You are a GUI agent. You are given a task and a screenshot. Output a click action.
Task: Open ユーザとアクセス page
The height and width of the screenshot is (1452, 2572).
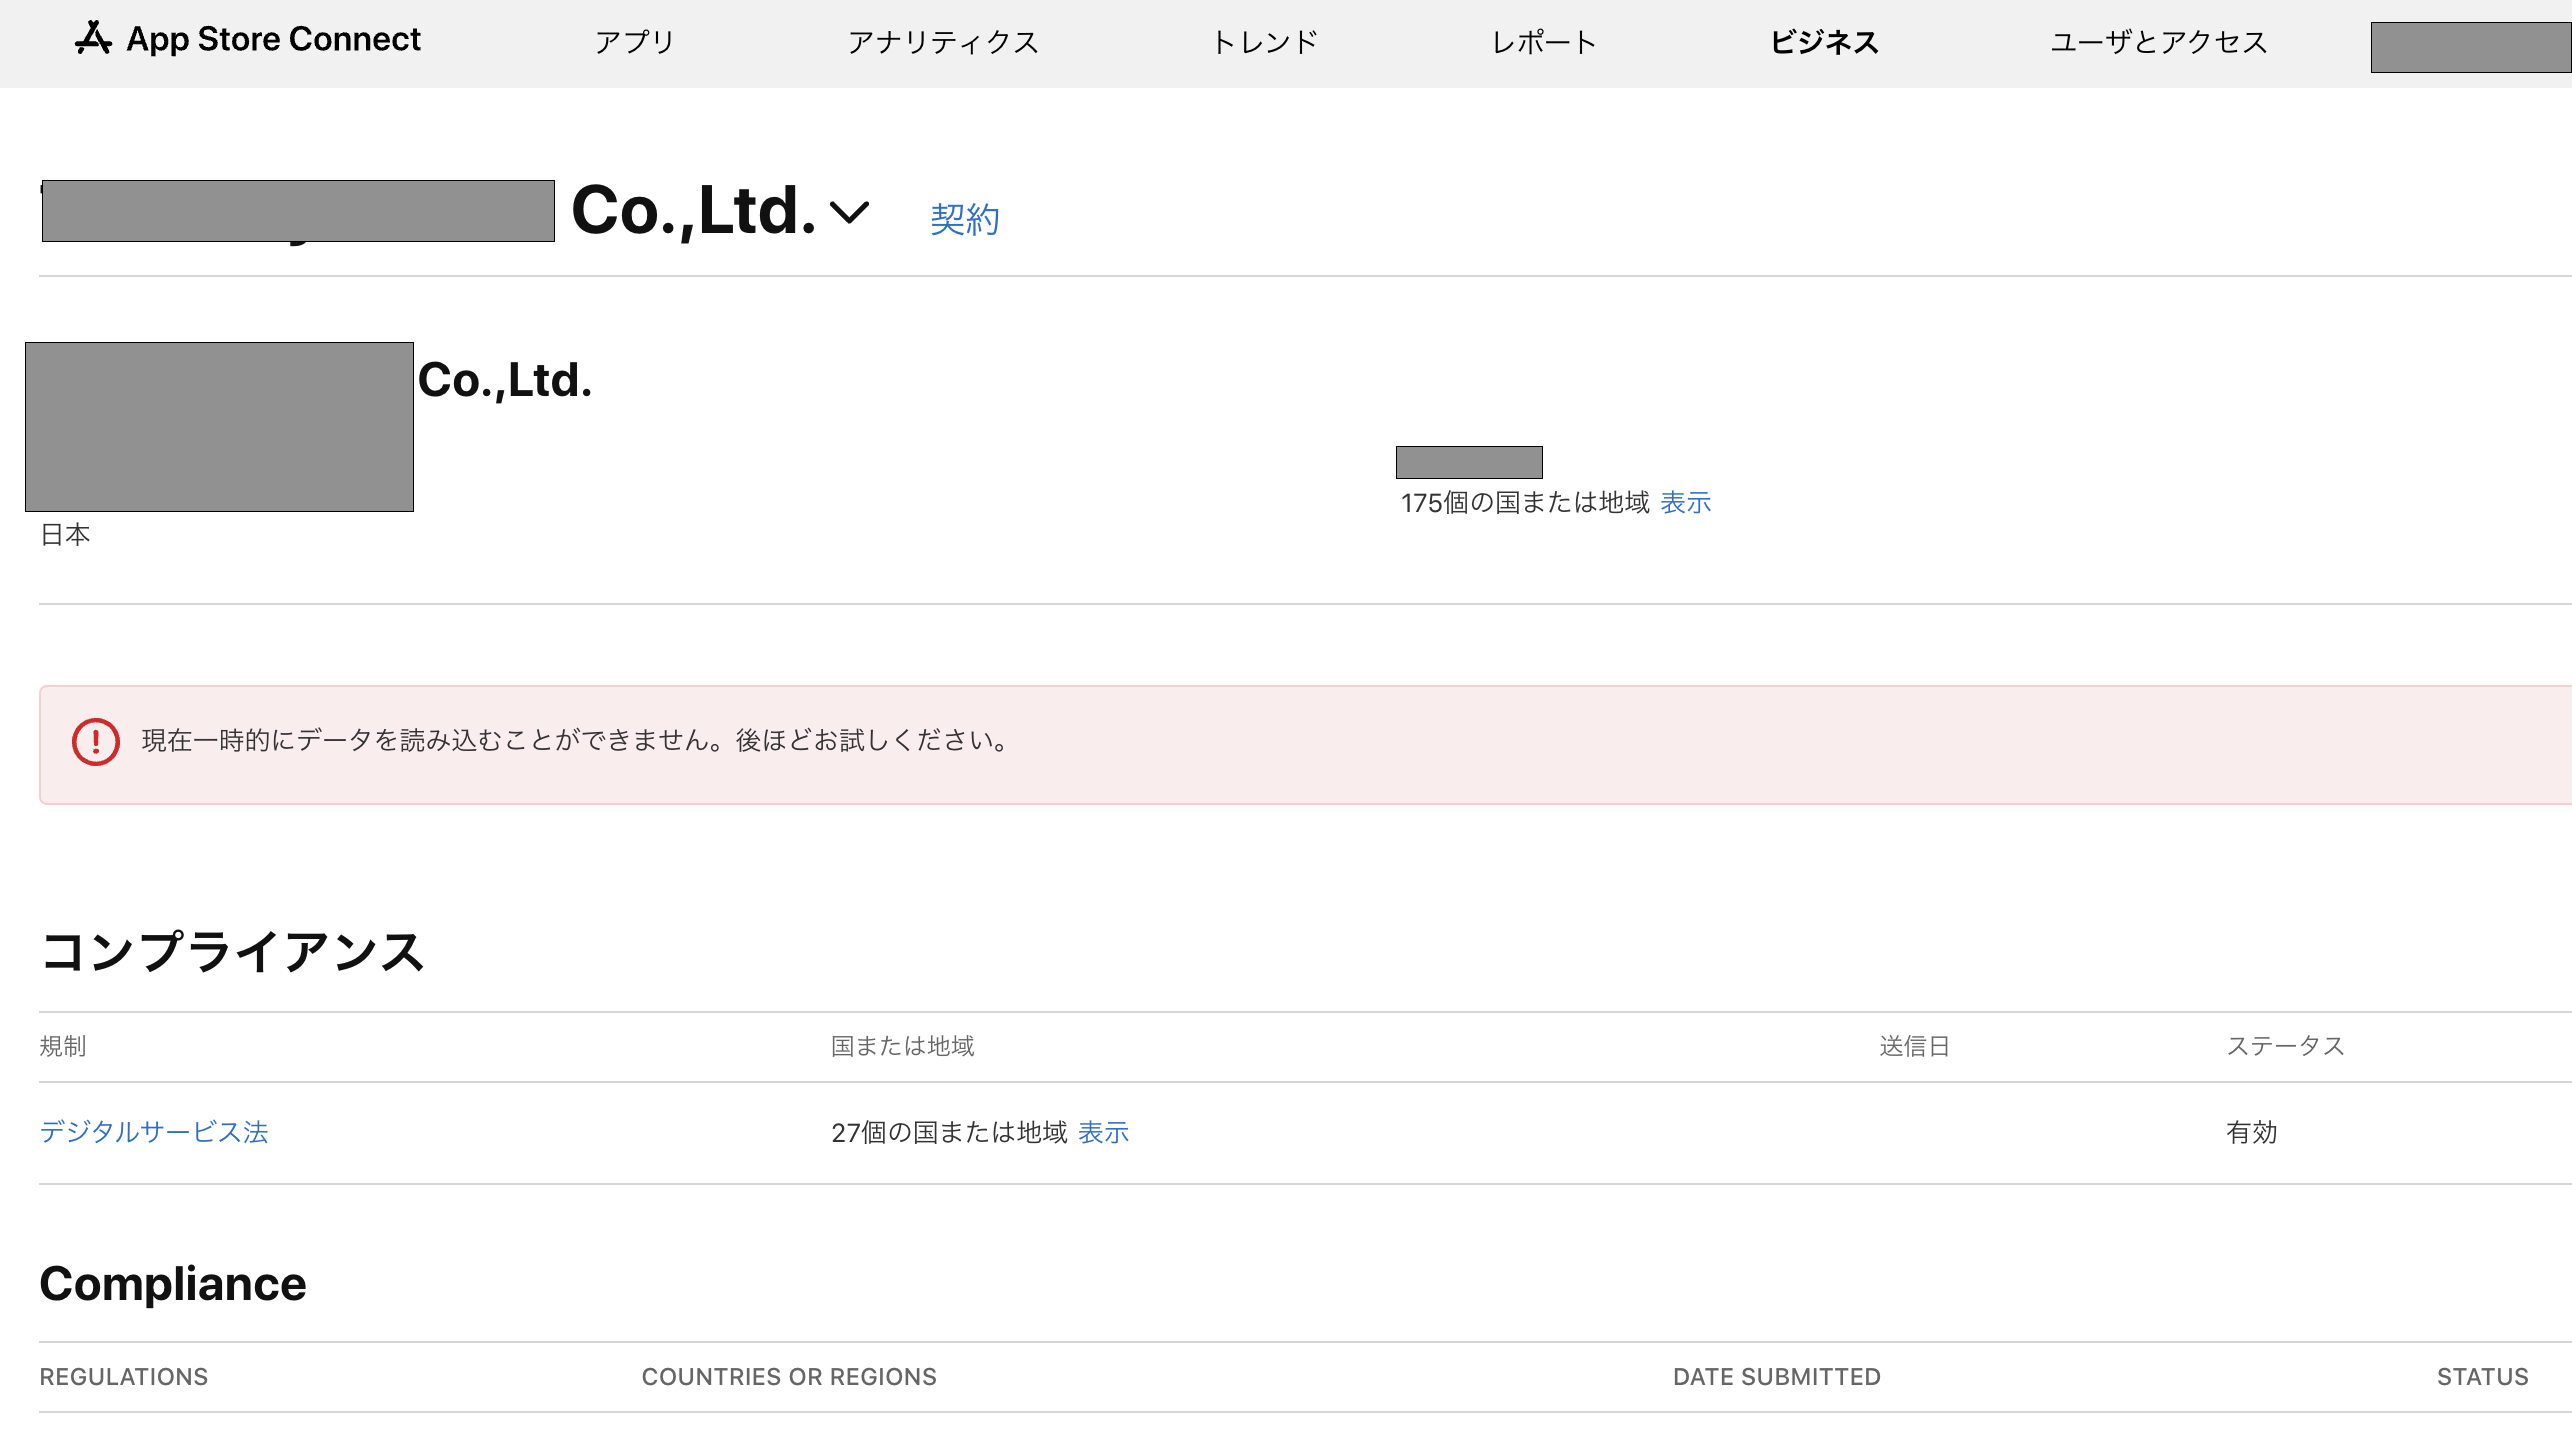tap(2158, 42)
